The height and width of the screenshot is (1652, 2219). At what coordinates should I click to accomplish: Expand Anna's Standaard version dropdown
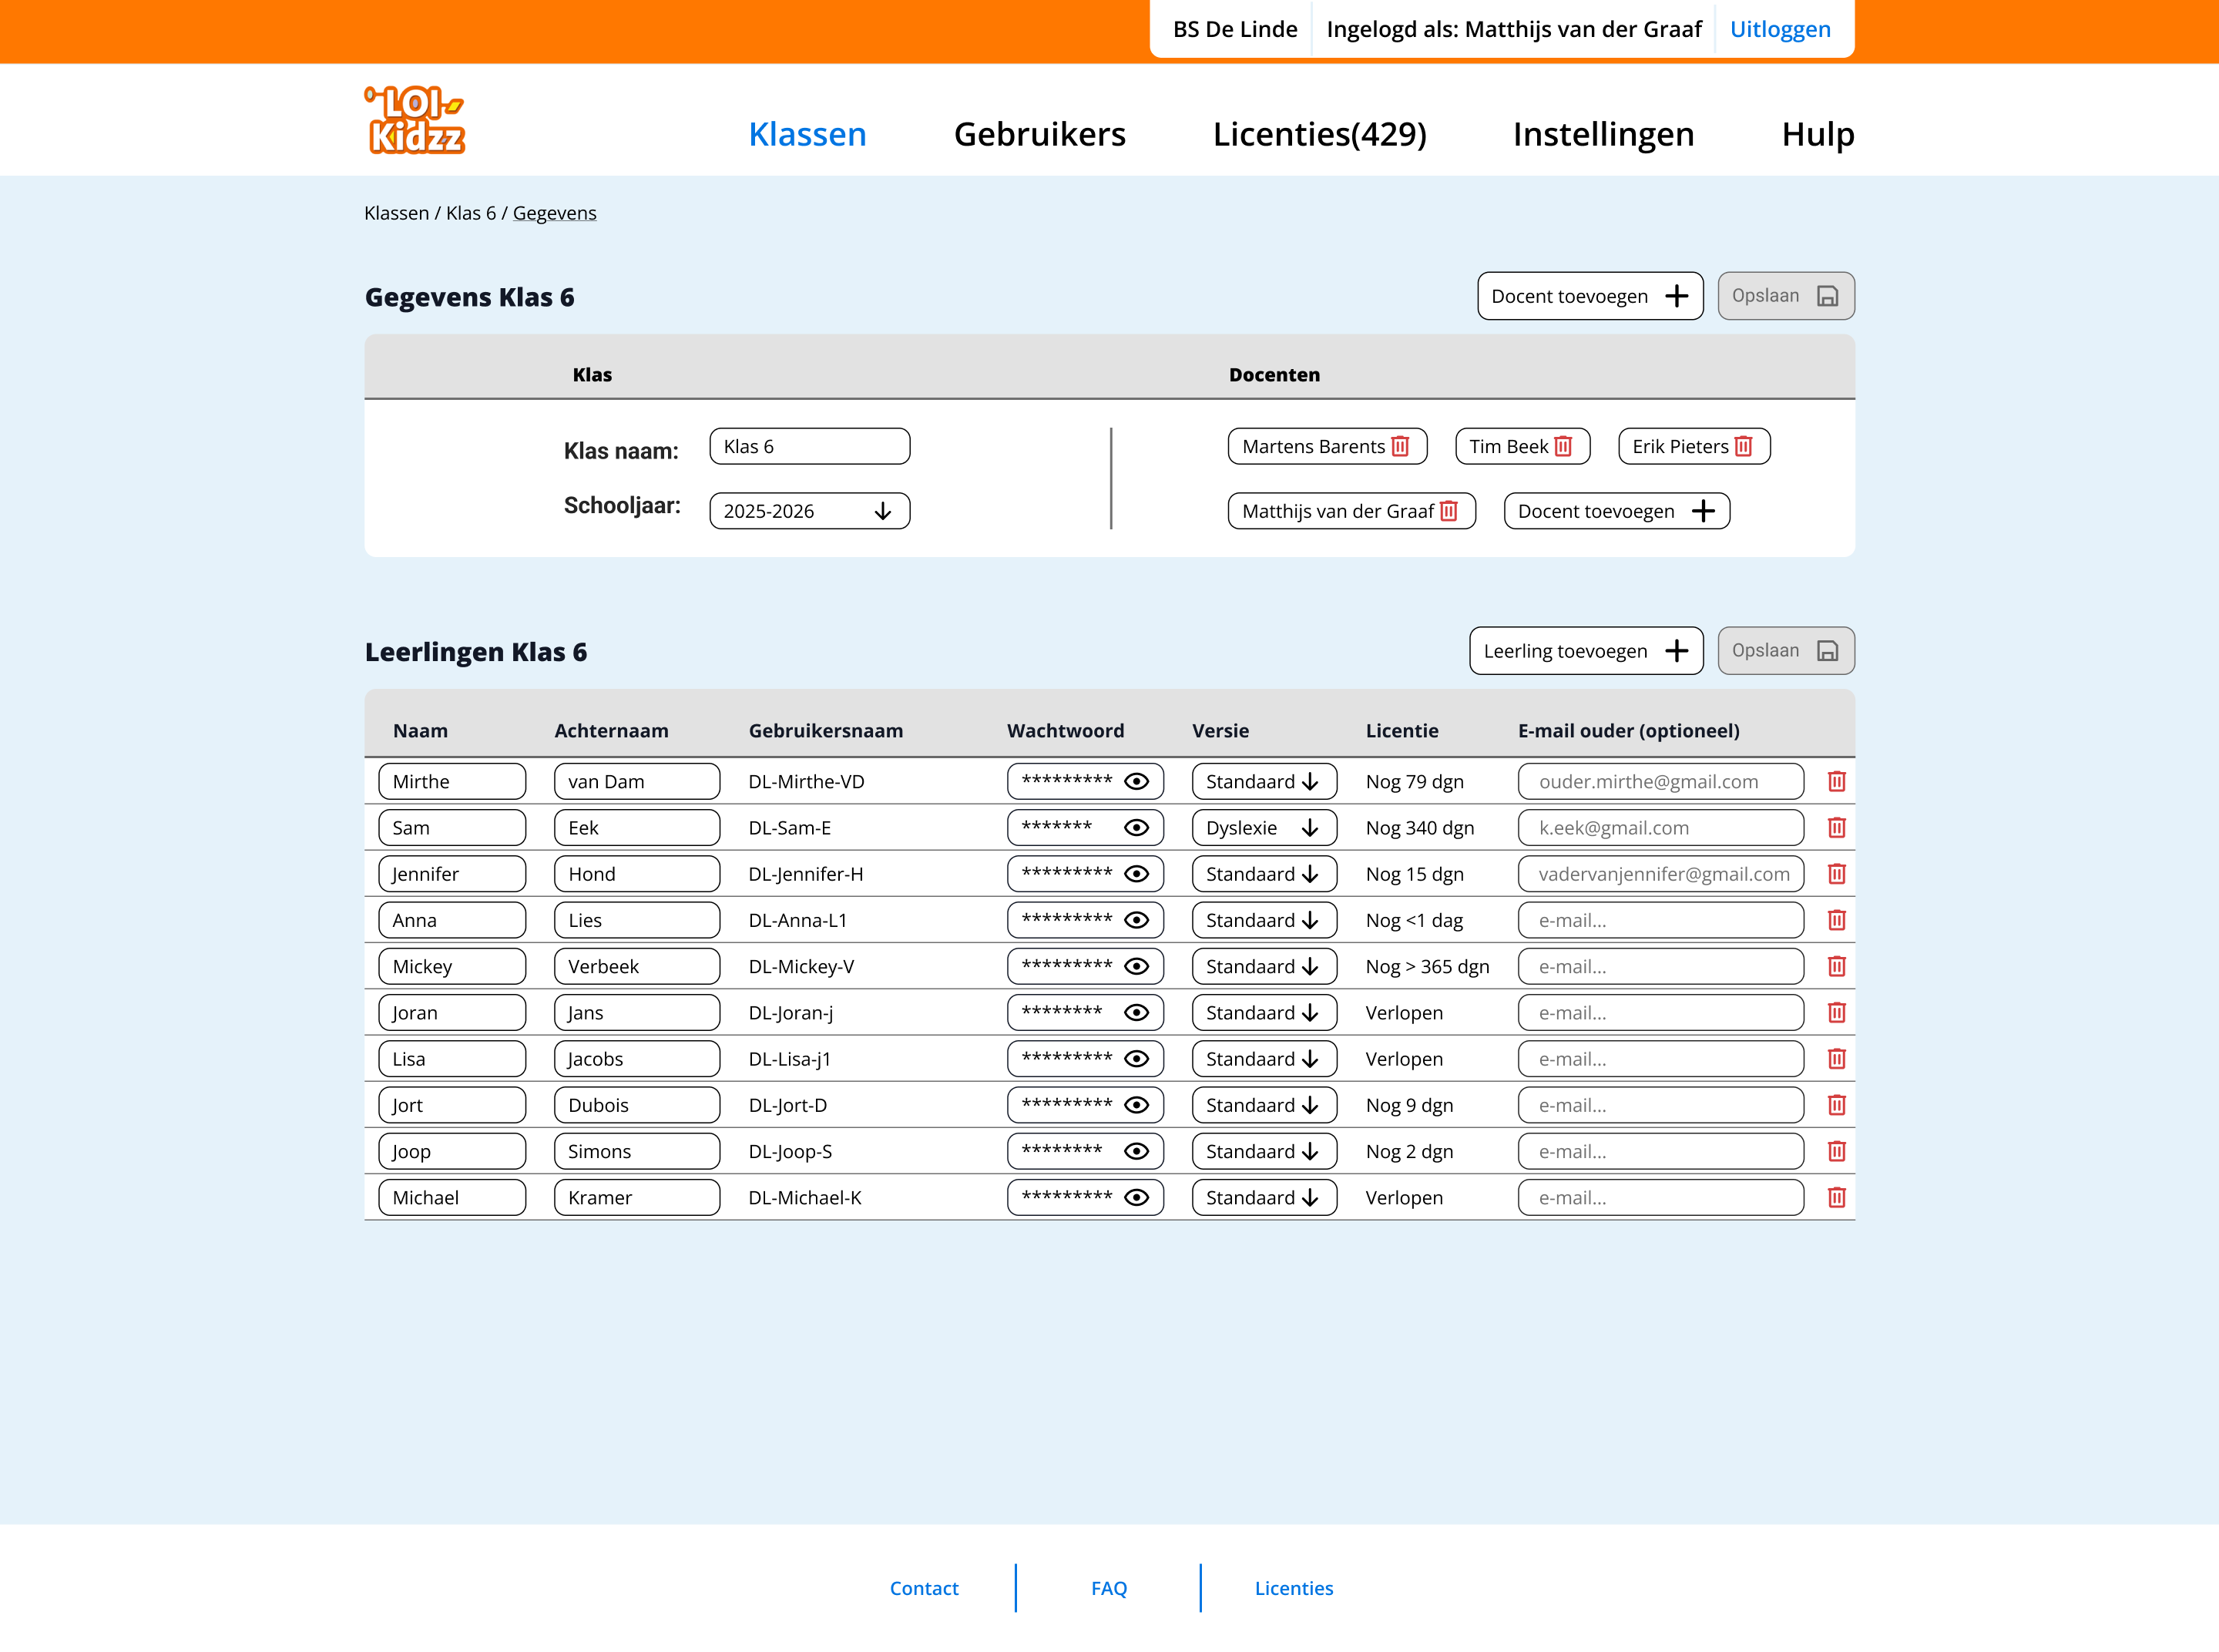click(1264, 920)
